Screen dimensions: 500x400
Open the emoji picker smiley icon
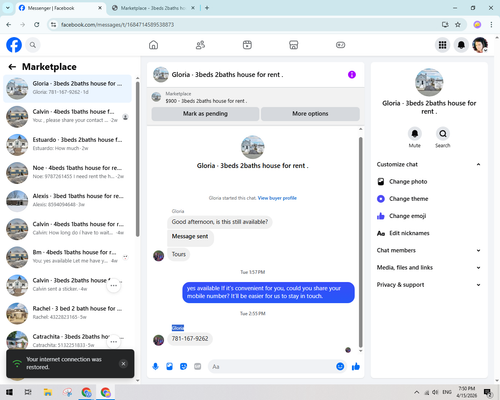340,367
